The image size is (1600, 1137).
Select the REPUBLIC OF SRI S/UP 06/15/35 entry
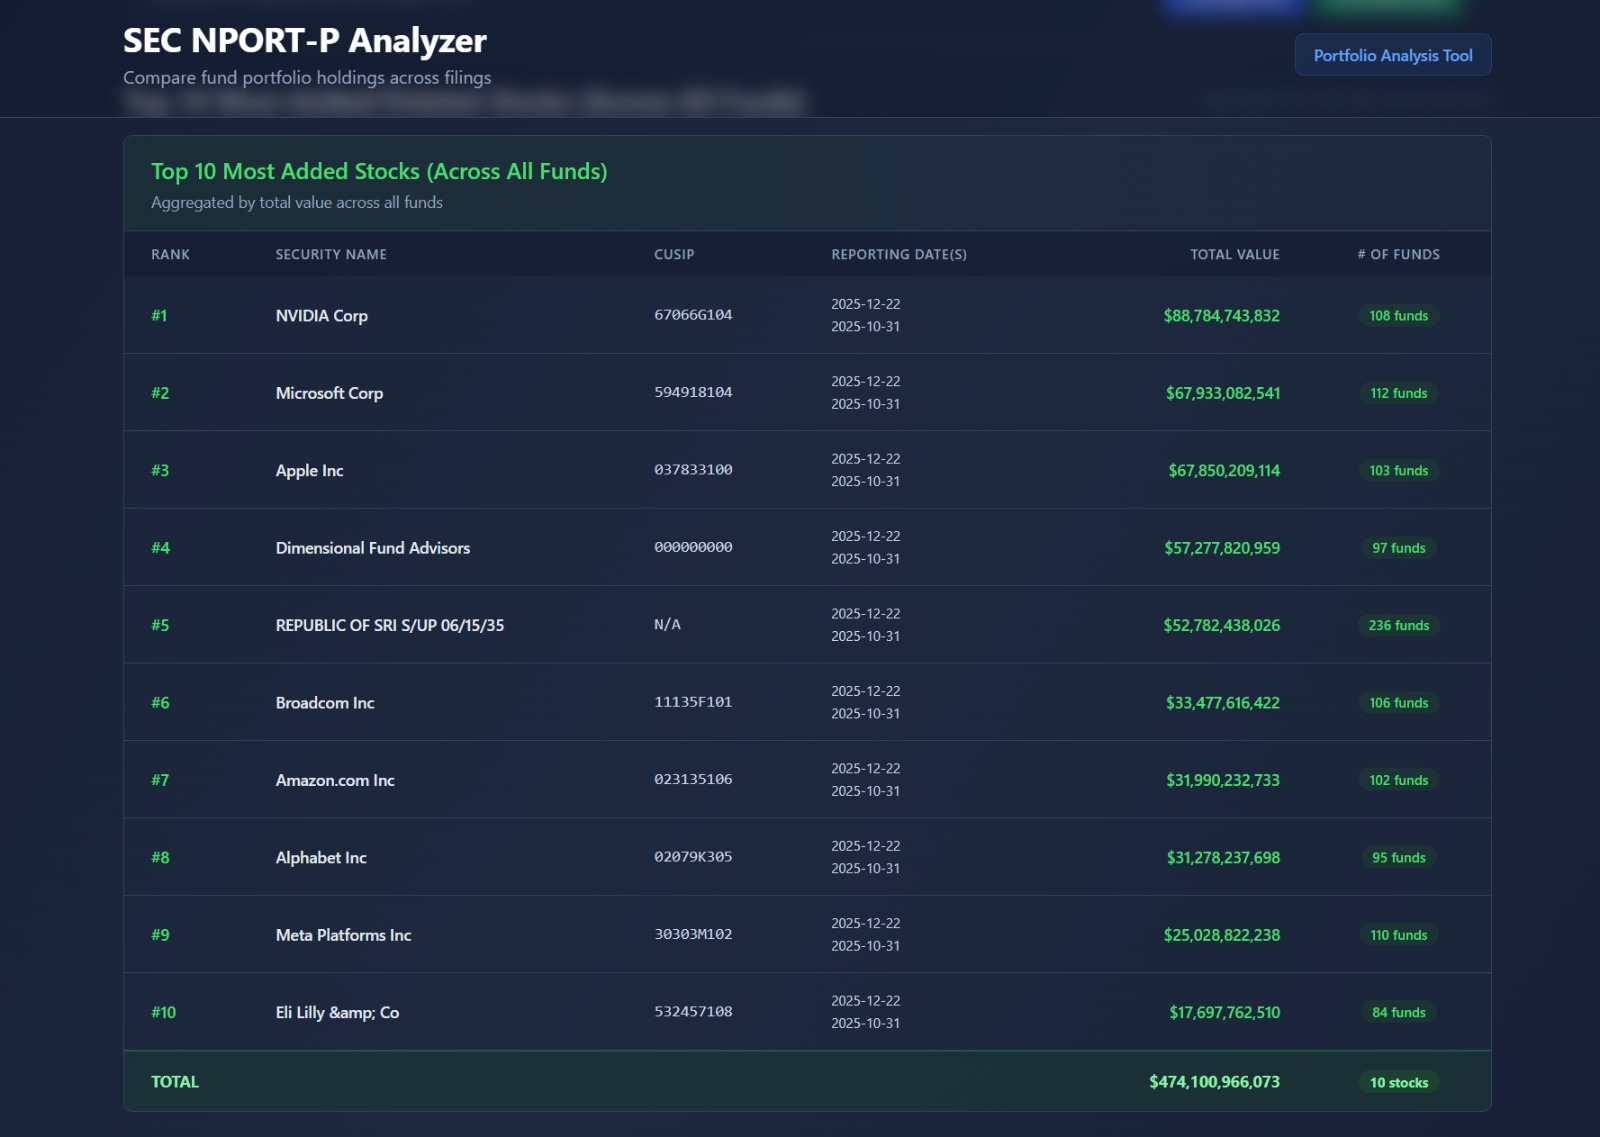[x=389, y=625]
